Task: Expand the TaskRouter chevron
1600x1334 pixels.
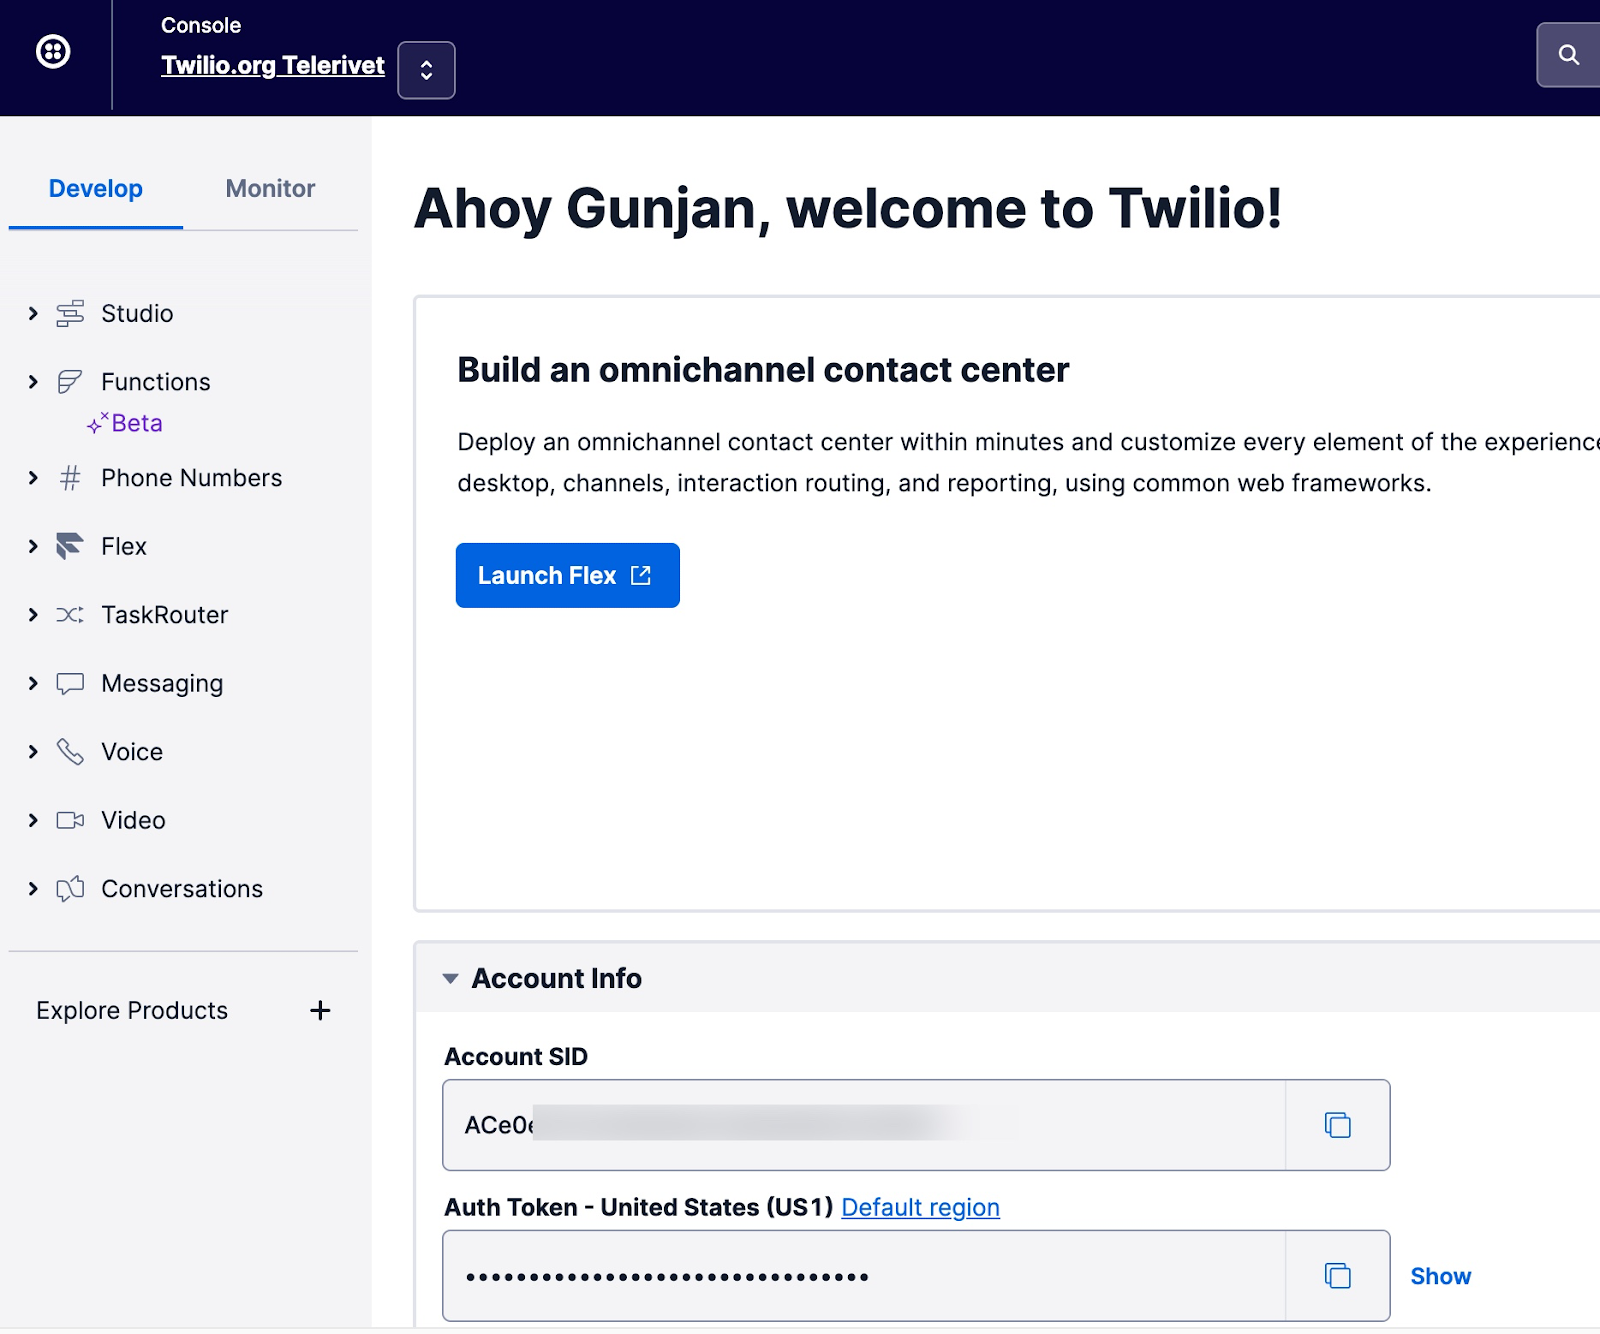Action: point(33,615)
